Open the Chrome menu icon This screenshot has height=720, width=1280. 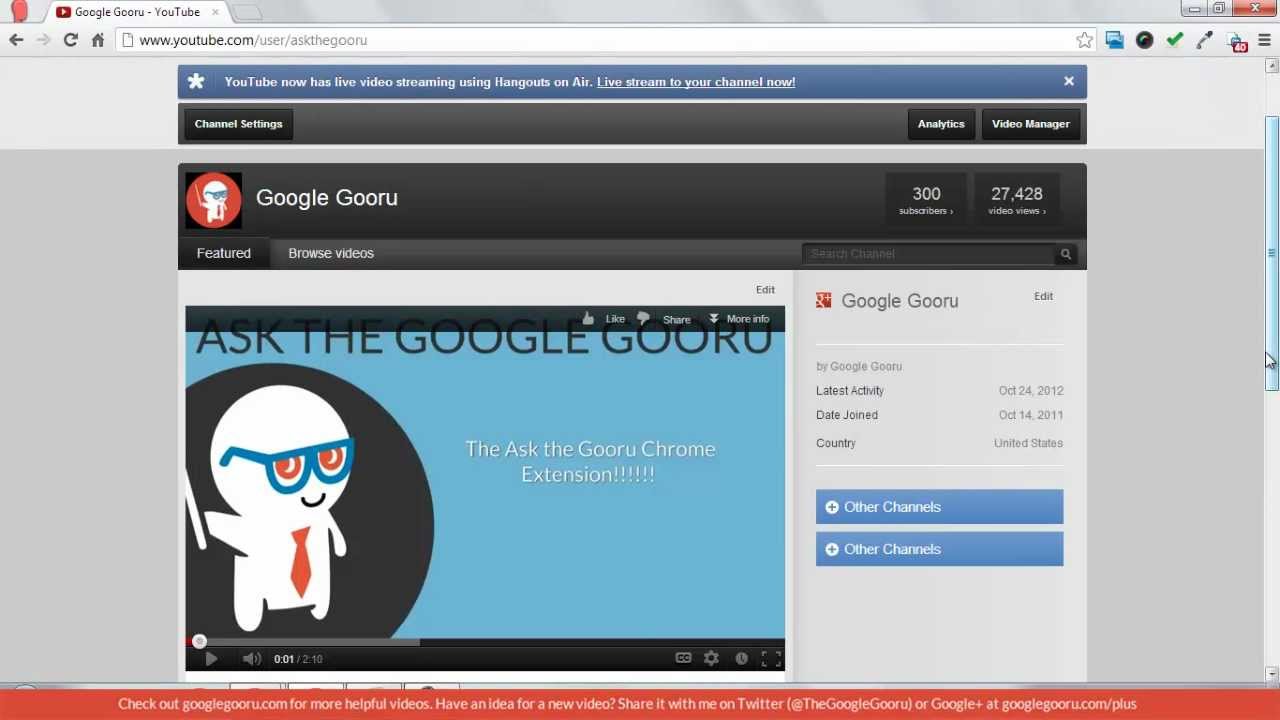1265,40
